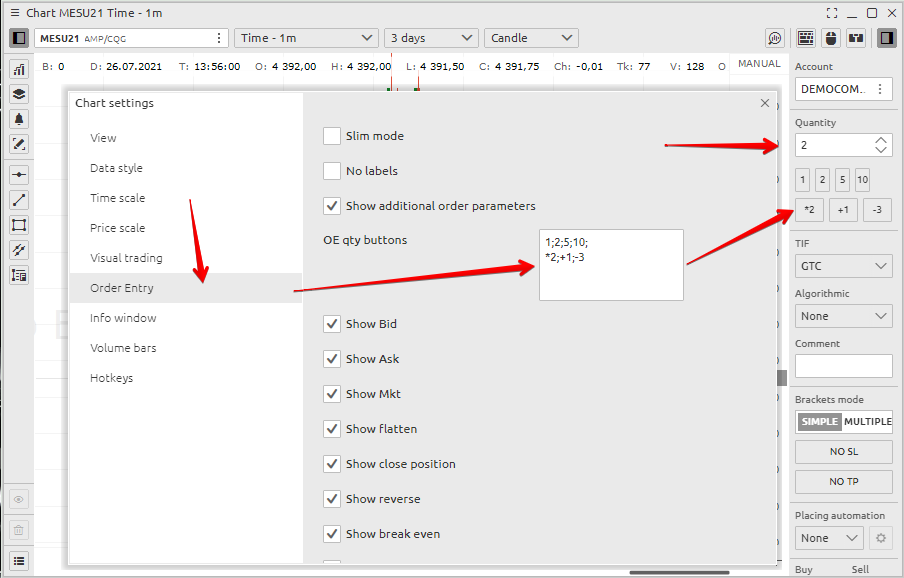
Task: Click the gear next to Placing automation
Action: [881, 538]
